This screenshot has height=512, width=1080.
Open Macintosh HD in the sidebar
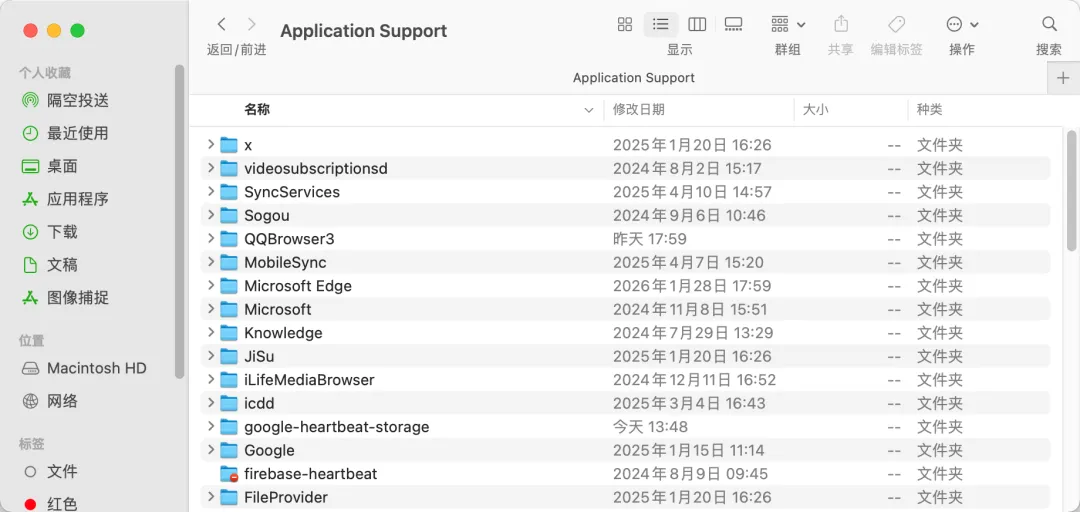(96, 368)
